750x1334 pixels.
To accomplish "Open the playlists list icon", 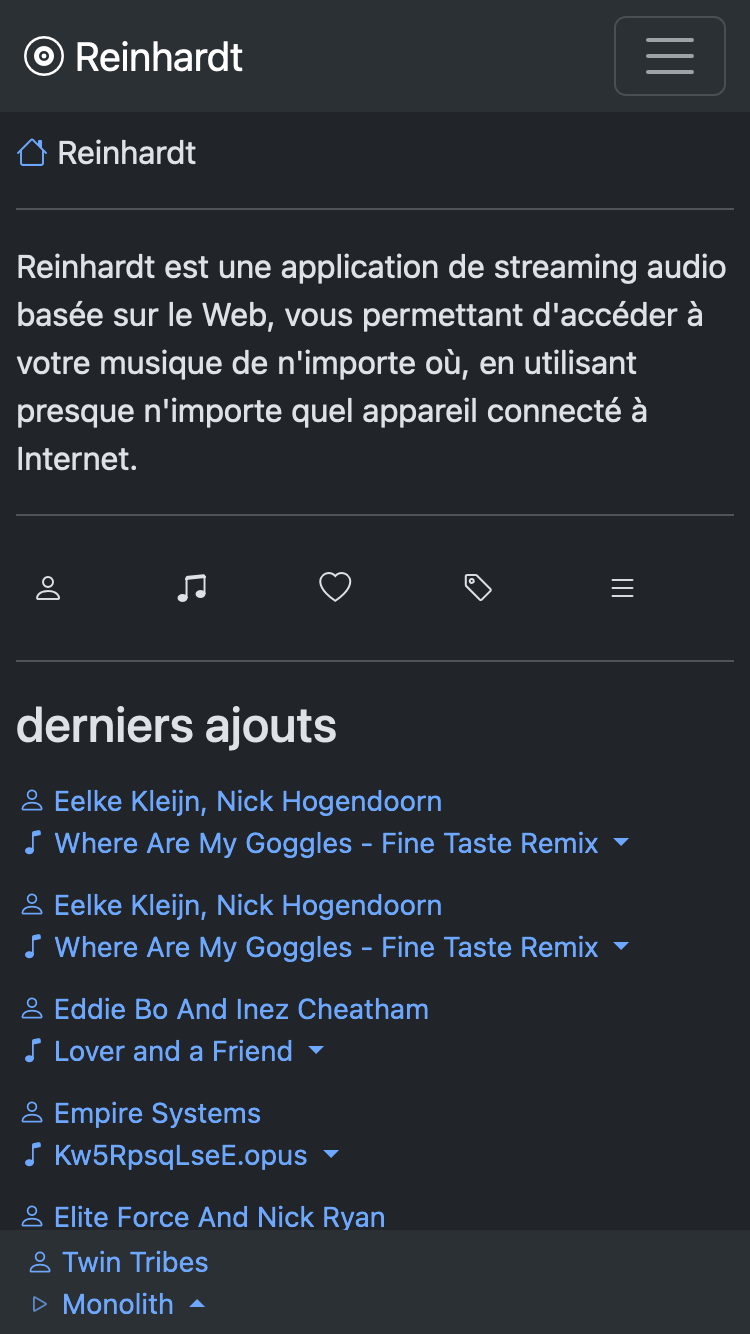I will (x=622, y=588).
